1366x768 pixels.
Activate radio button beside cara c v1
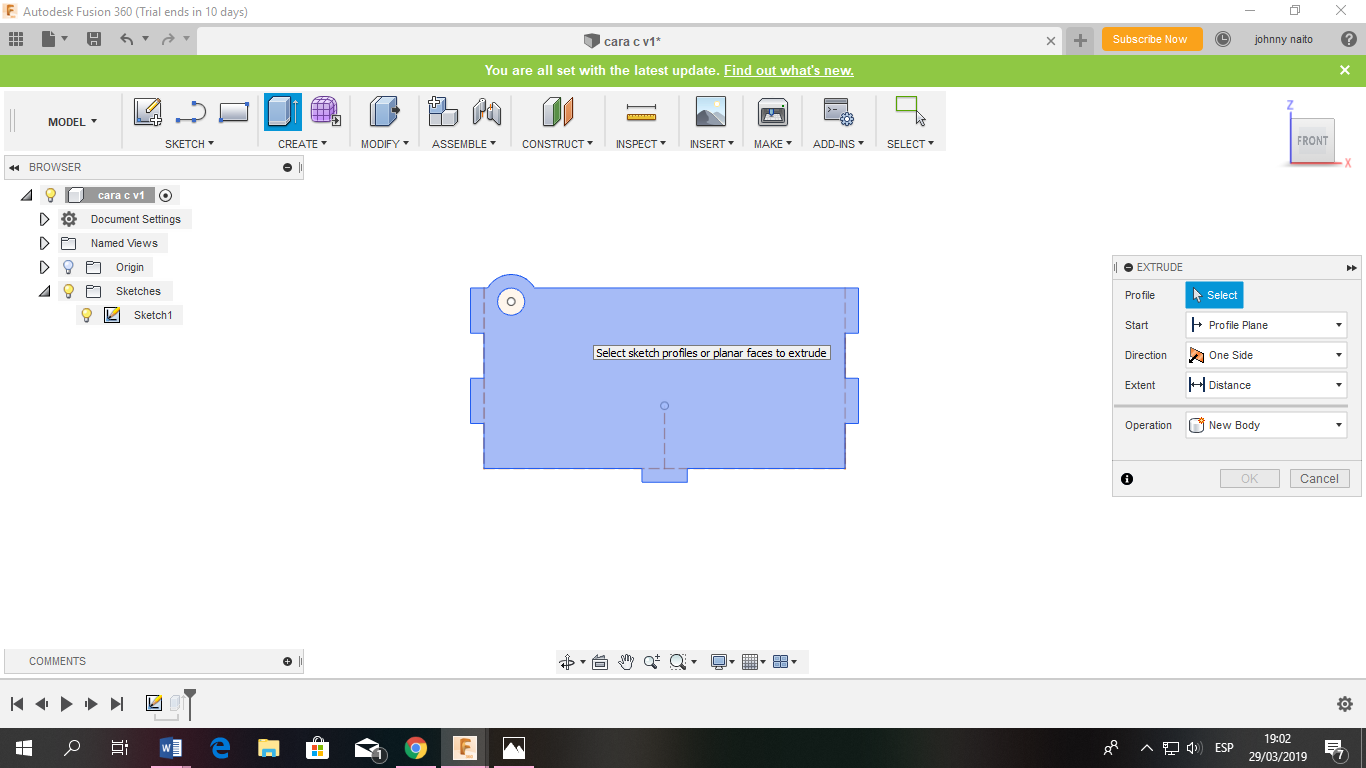coord(166,195)
